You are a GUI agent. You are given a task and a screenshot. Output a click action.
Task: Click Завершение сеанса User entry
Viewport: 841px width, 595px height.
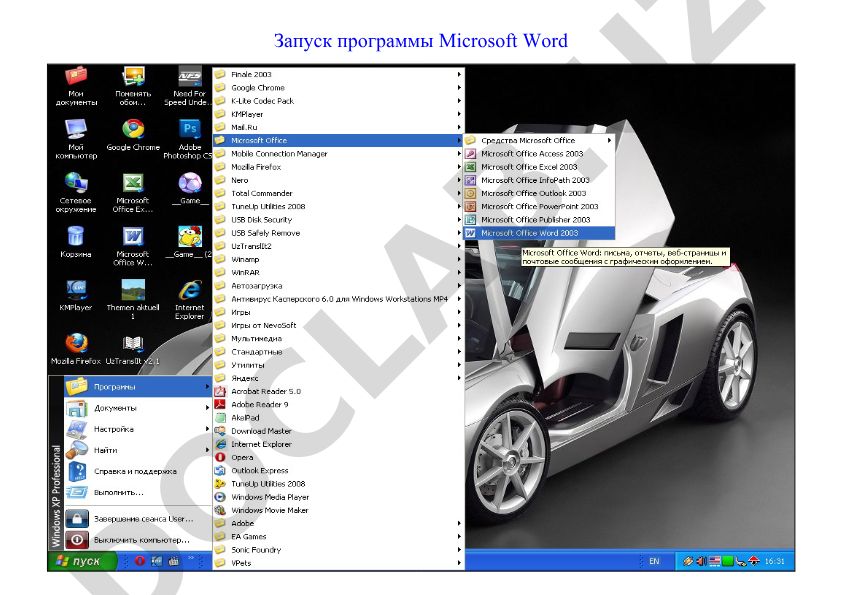(138, 519)
